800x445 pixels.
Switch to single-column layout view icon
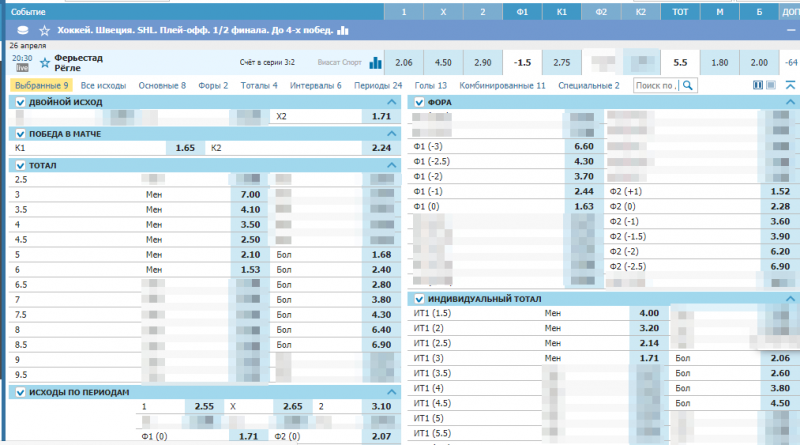[770, 86]
